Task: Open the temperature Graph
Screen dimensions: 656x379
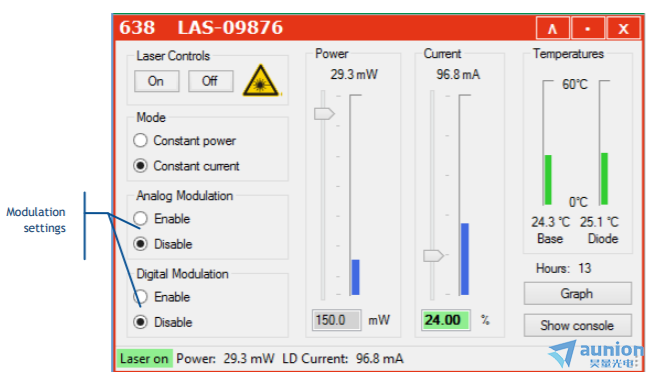Action: pyautogui.click(x=577, y=294)
